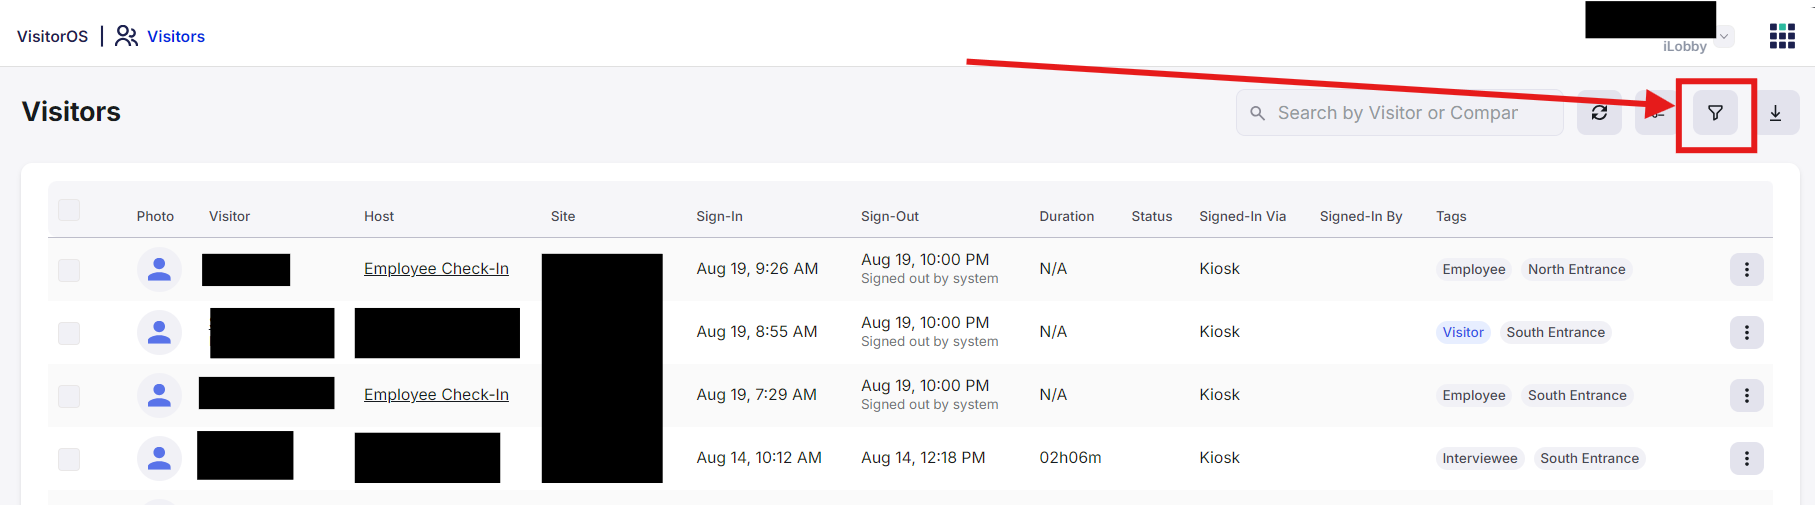Select Employee tag in 7:29 AM row
The width and height of the screenshot is (1815, 505).
[1473, 395]
